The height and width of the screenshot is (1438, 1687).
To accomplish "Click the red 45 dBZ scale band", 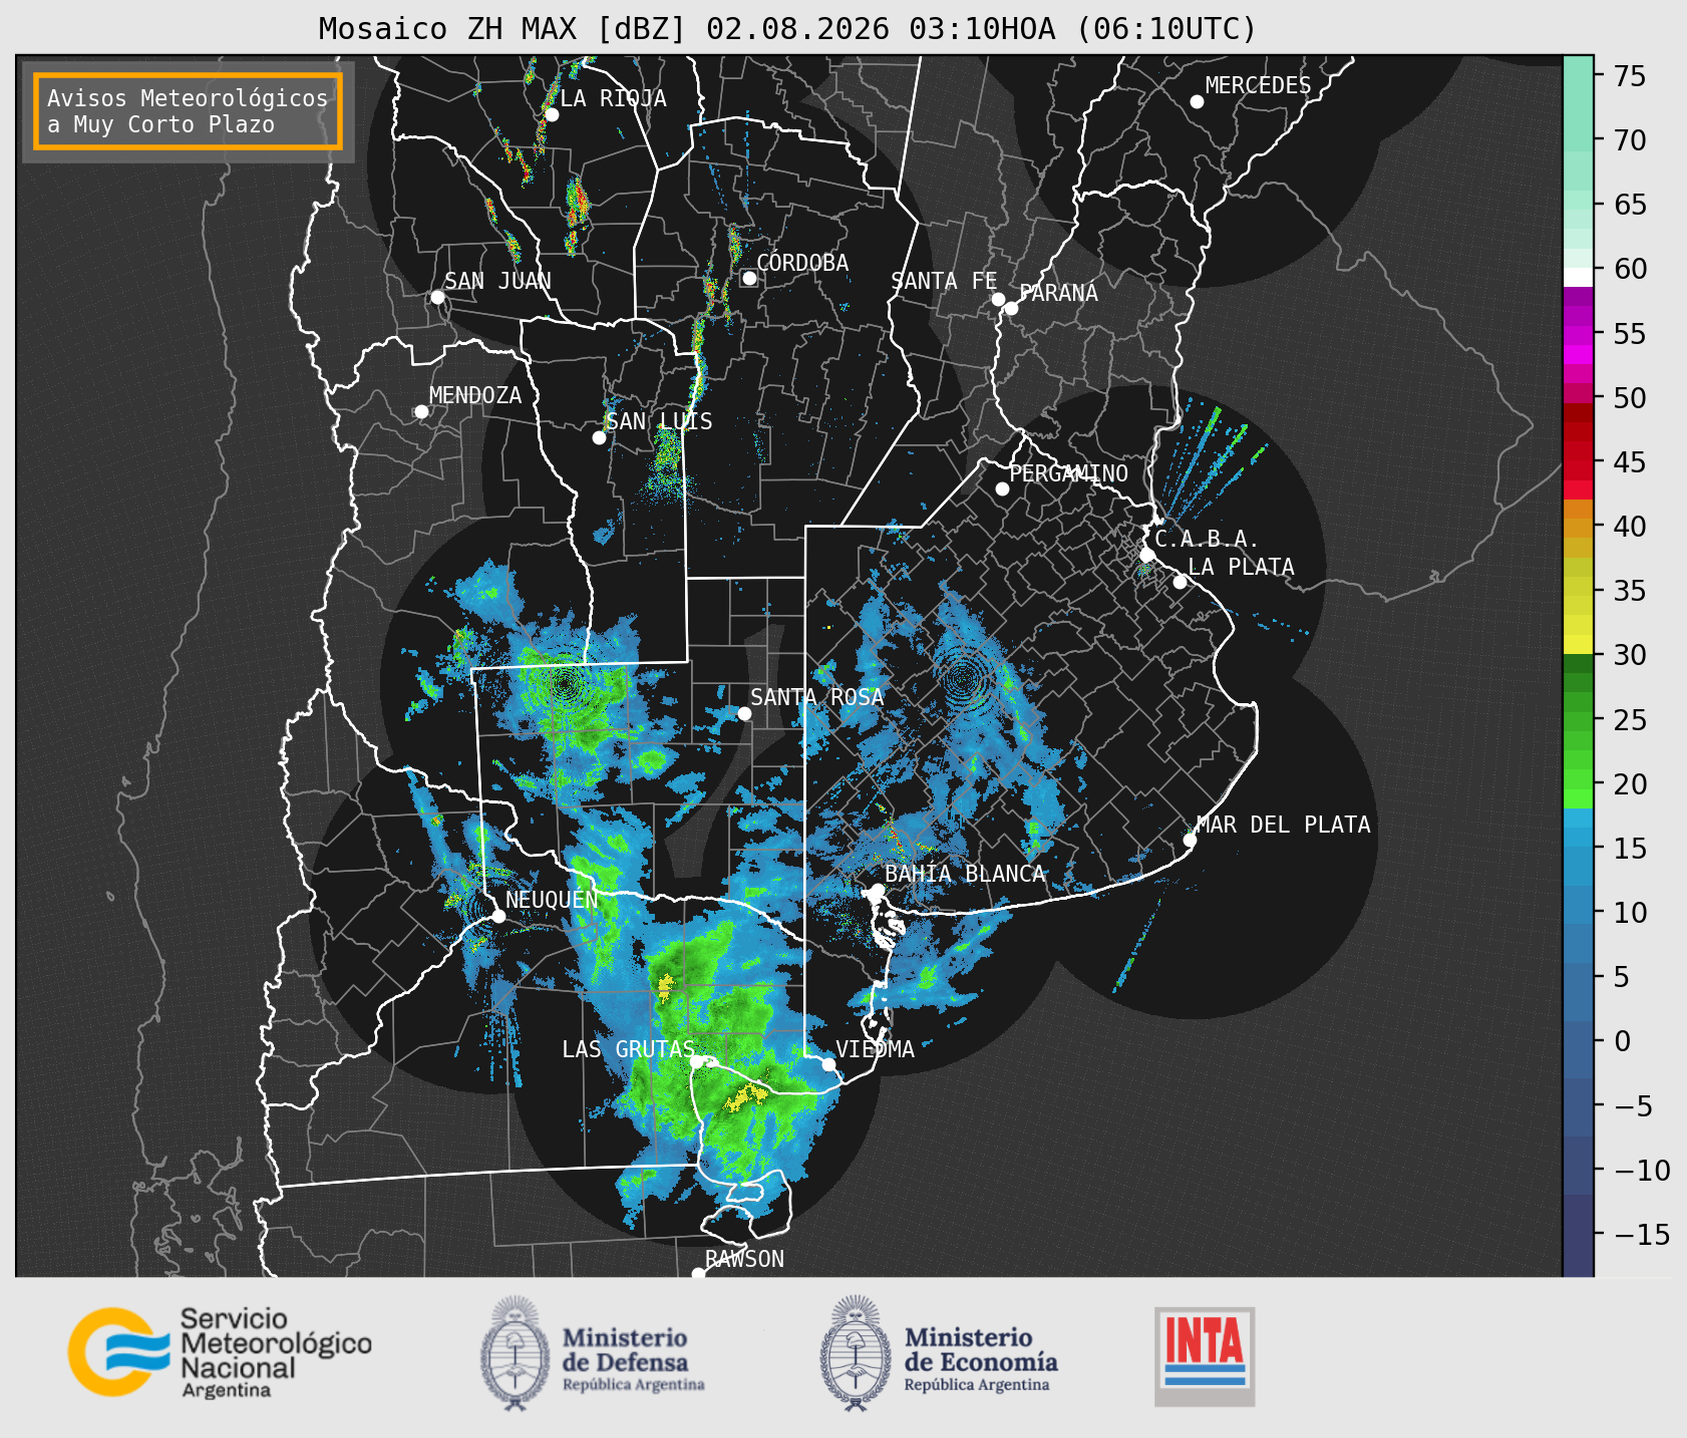I will tap(1578, 462).
